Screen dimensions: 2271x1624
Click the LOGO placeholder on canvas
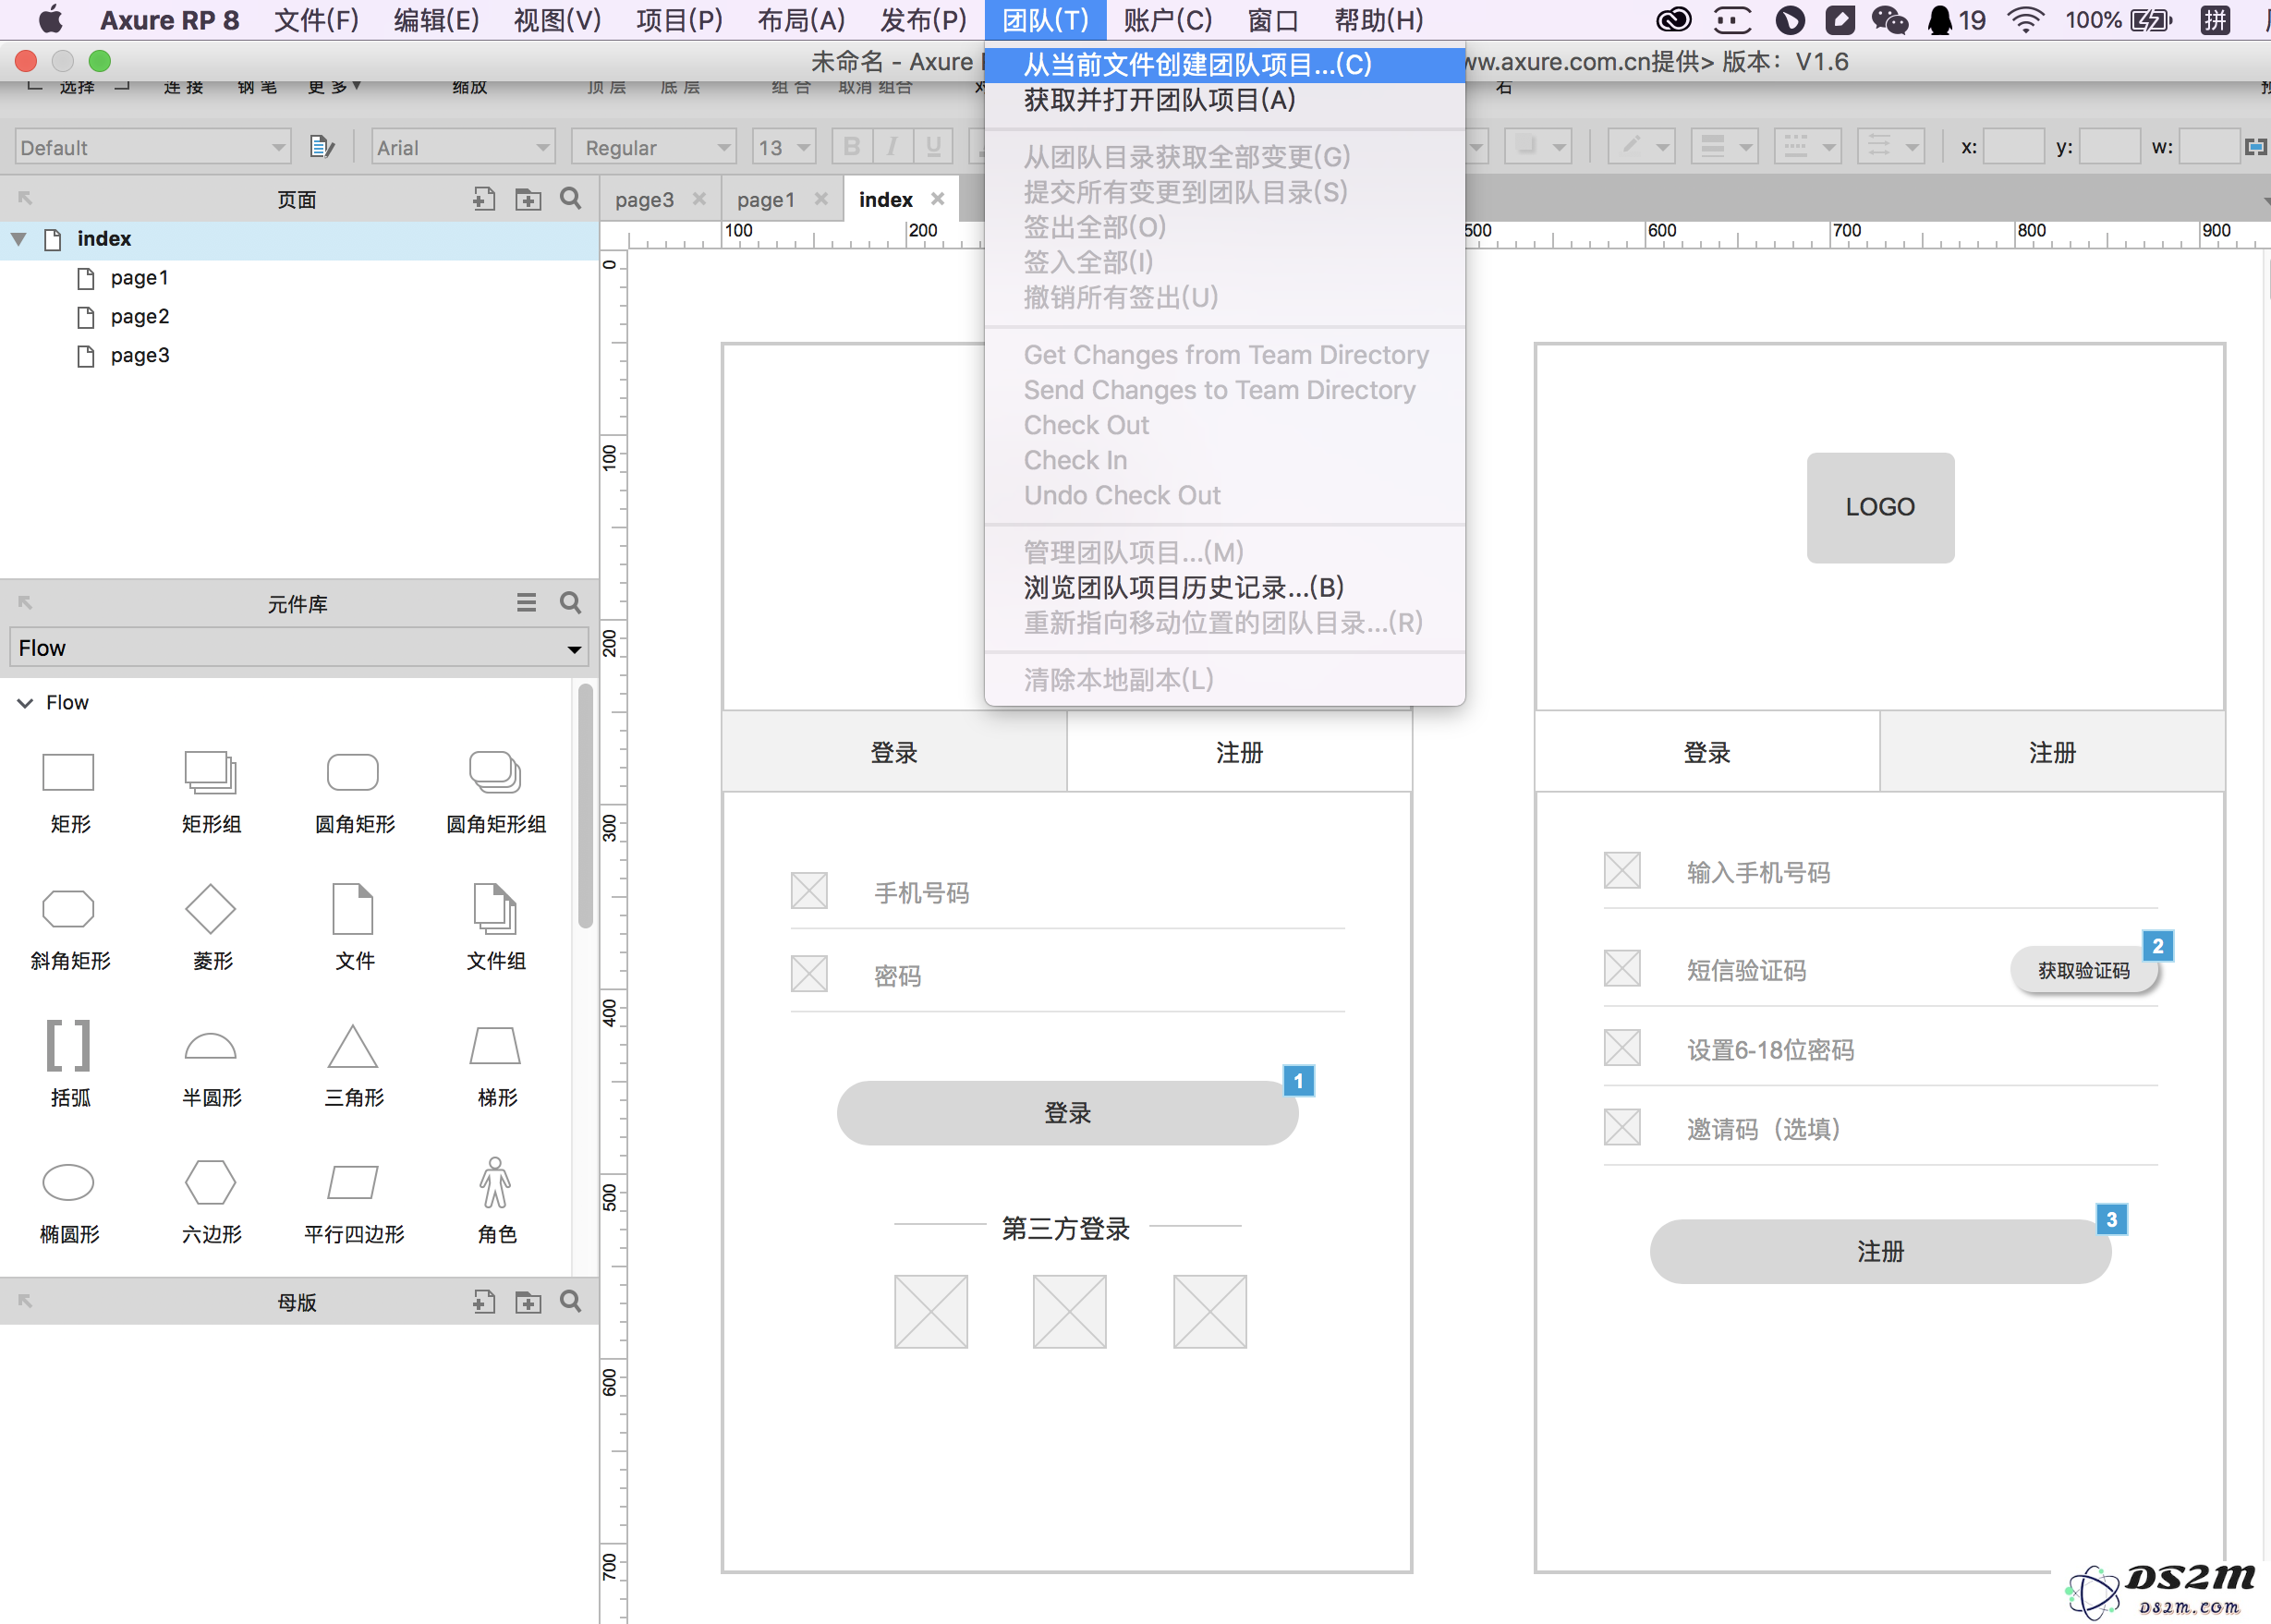pyautogui.click(x=1880, y=507)
